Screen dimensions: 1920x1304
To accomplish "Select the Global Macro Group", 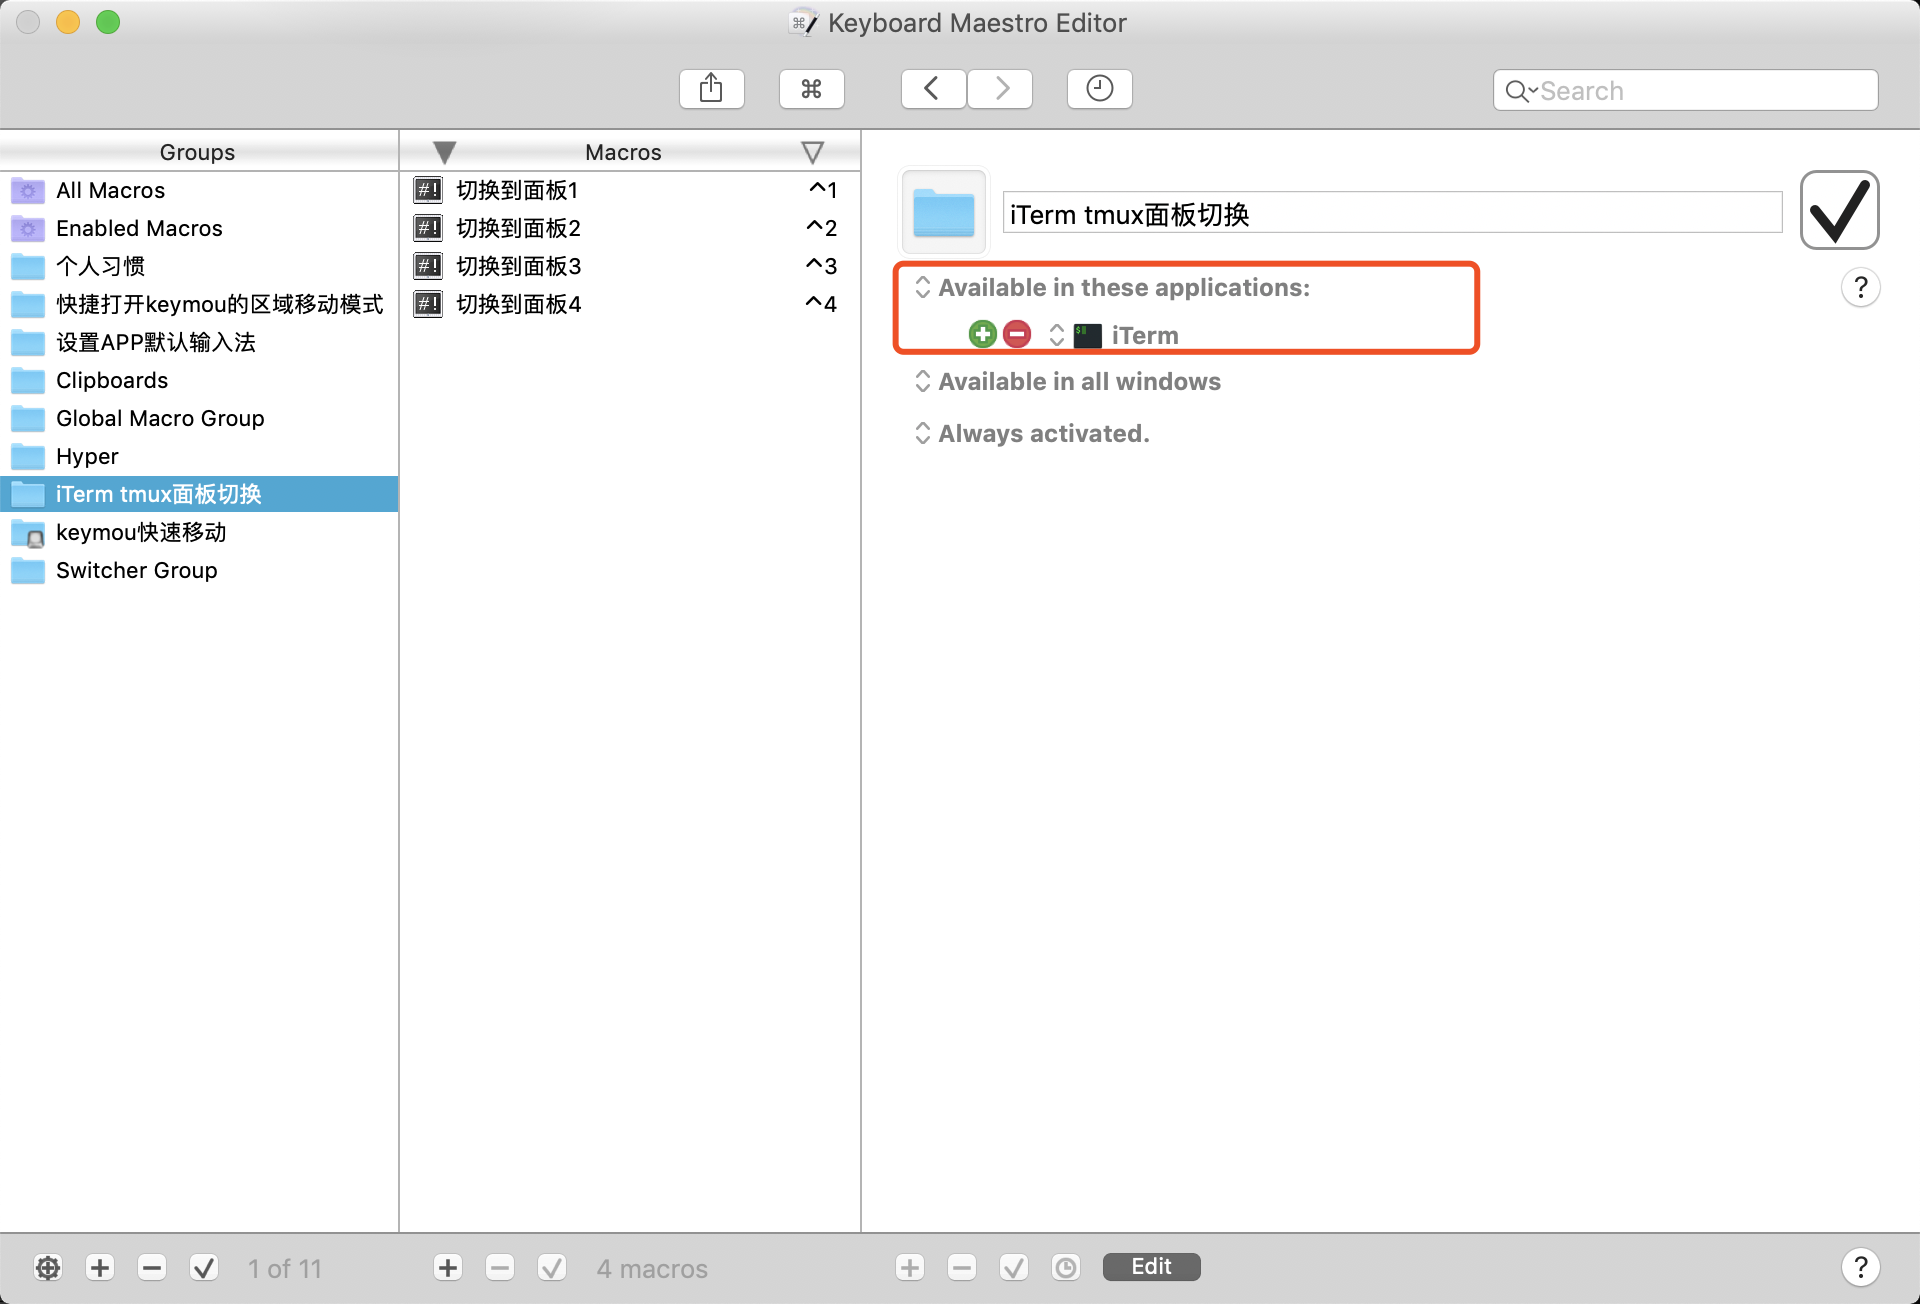I will [x=160, y=418].
